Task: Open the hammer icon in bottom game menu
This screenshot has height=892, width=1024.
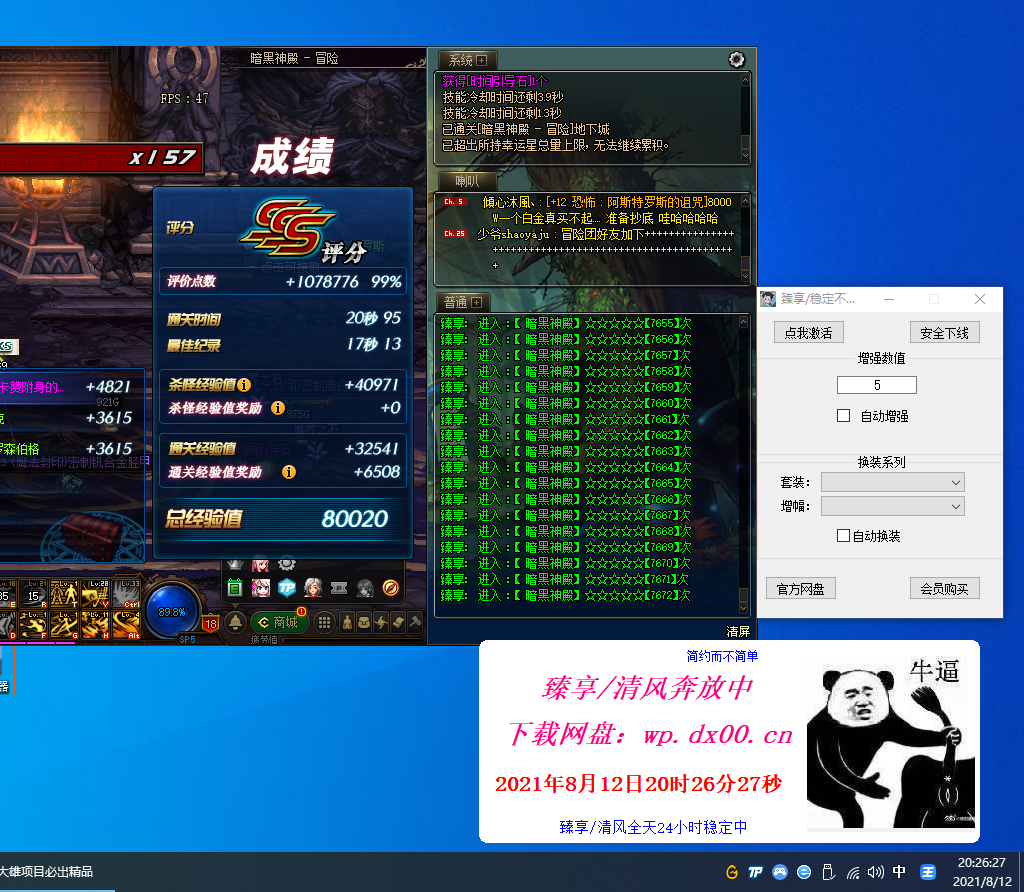Action: pos(415,622)
